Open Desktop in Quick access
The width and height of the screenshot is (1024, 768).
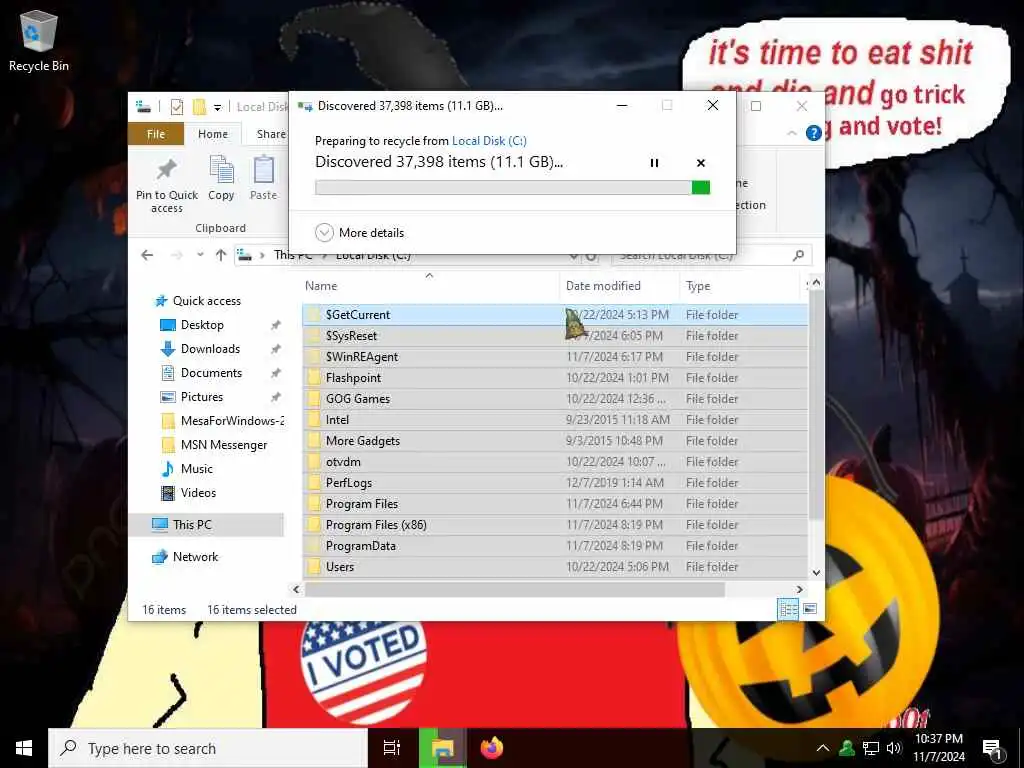pyautogui.click(x=202, y=325)
